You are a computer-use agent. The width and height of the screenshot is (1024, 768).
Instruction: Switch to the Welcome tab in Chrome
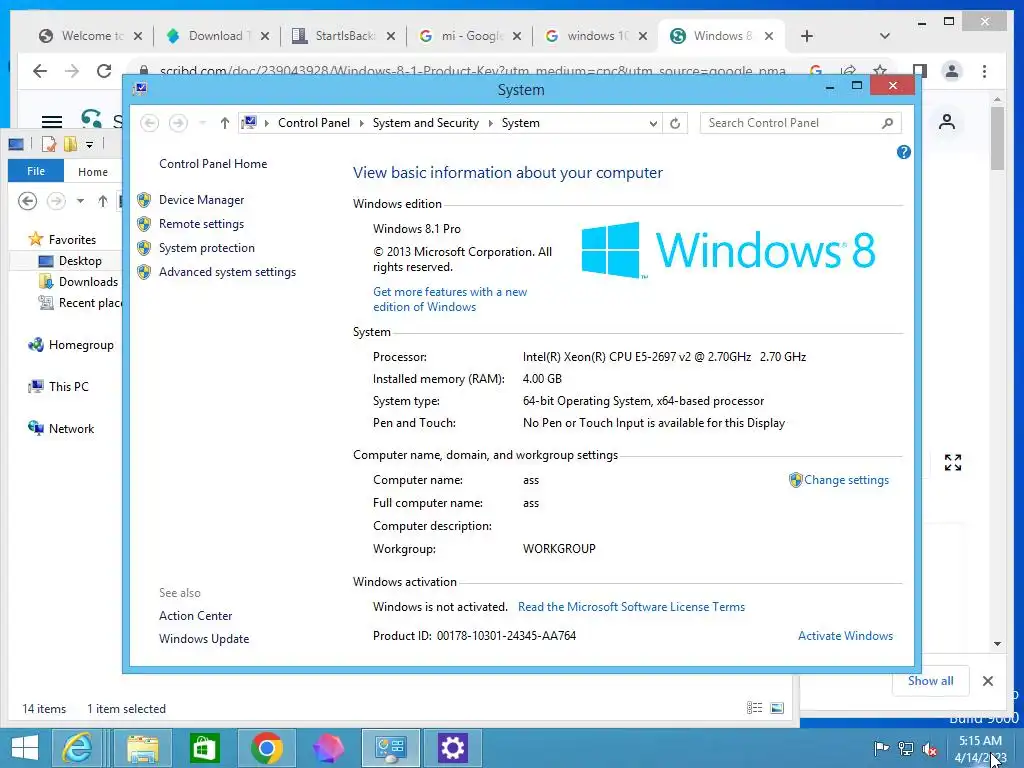[90, 36]
